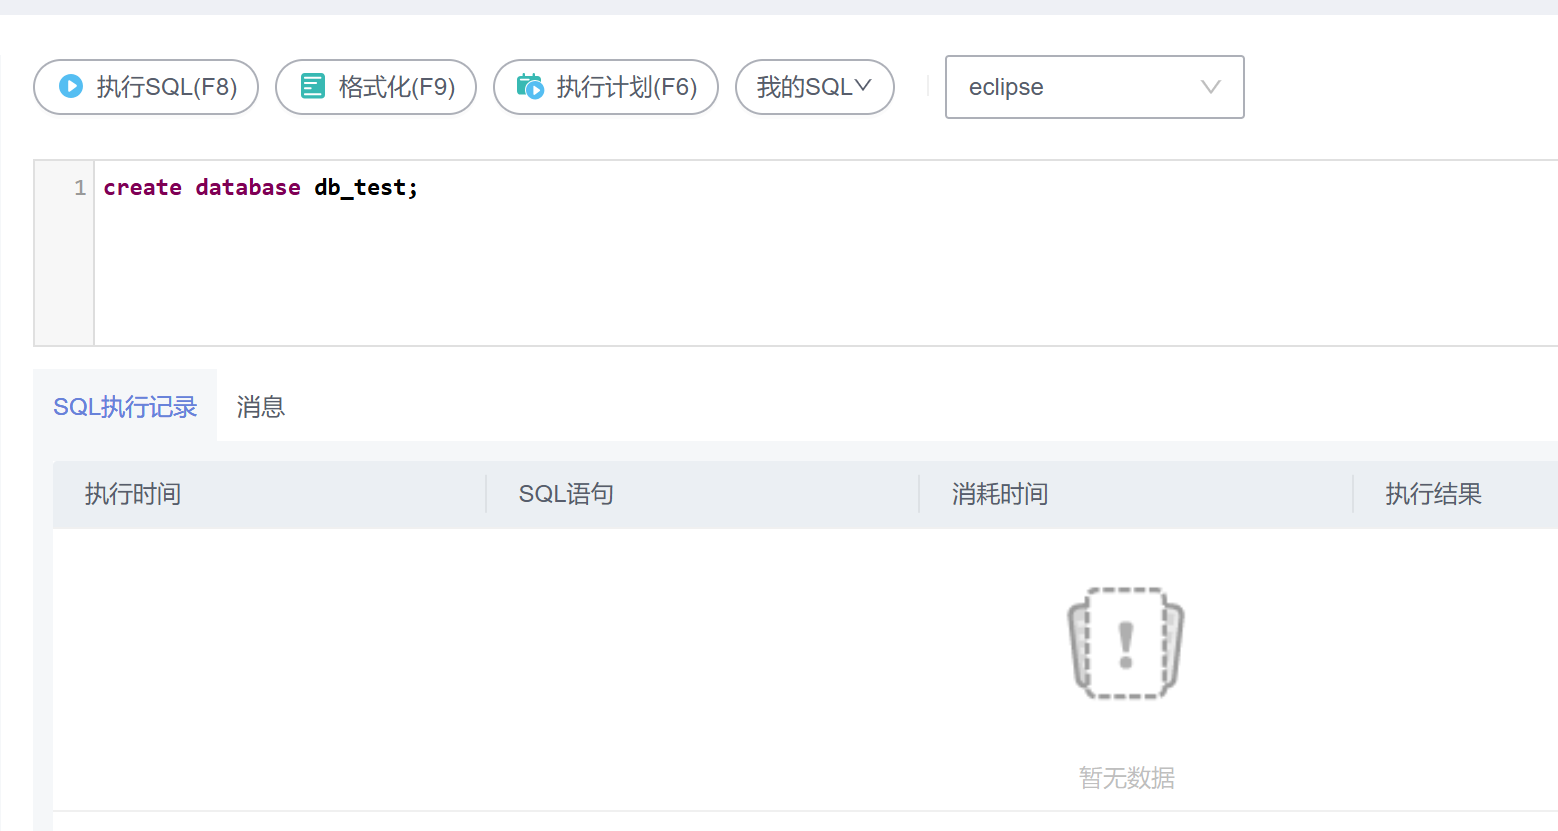Click the execution plan calendar icon
Viewport: 1558px width, 831px height.
(530, 87)
